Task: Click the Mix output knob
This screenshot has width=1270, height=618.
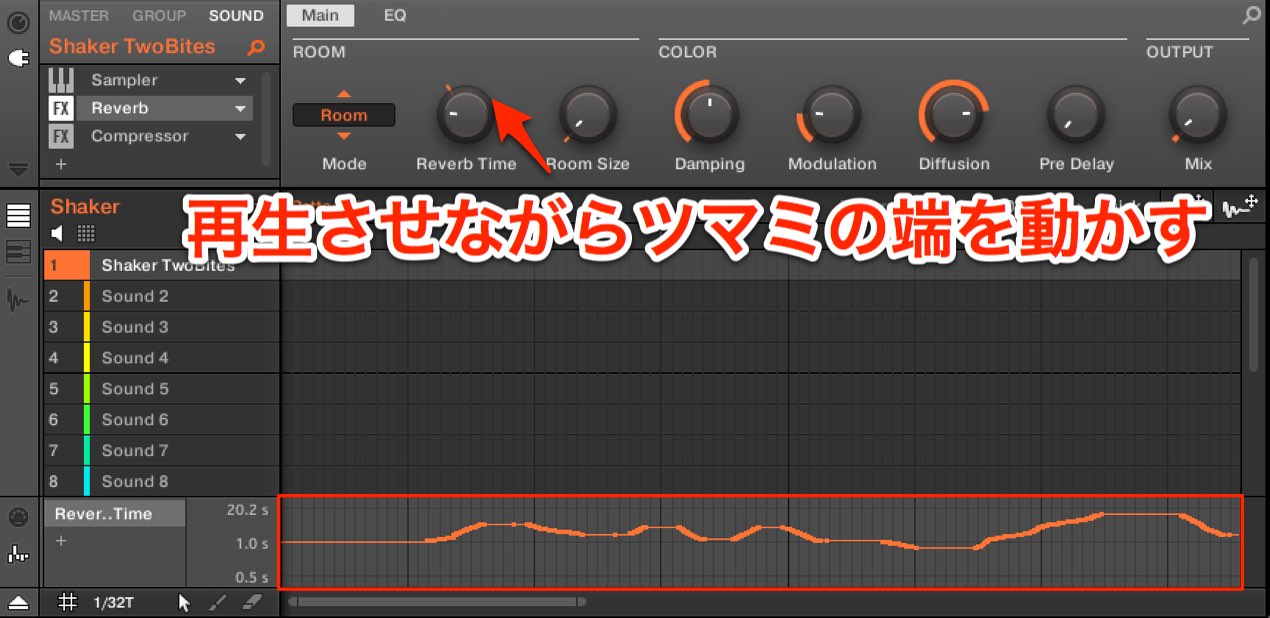Action: pyautogui.click(x=1198, y=114)
